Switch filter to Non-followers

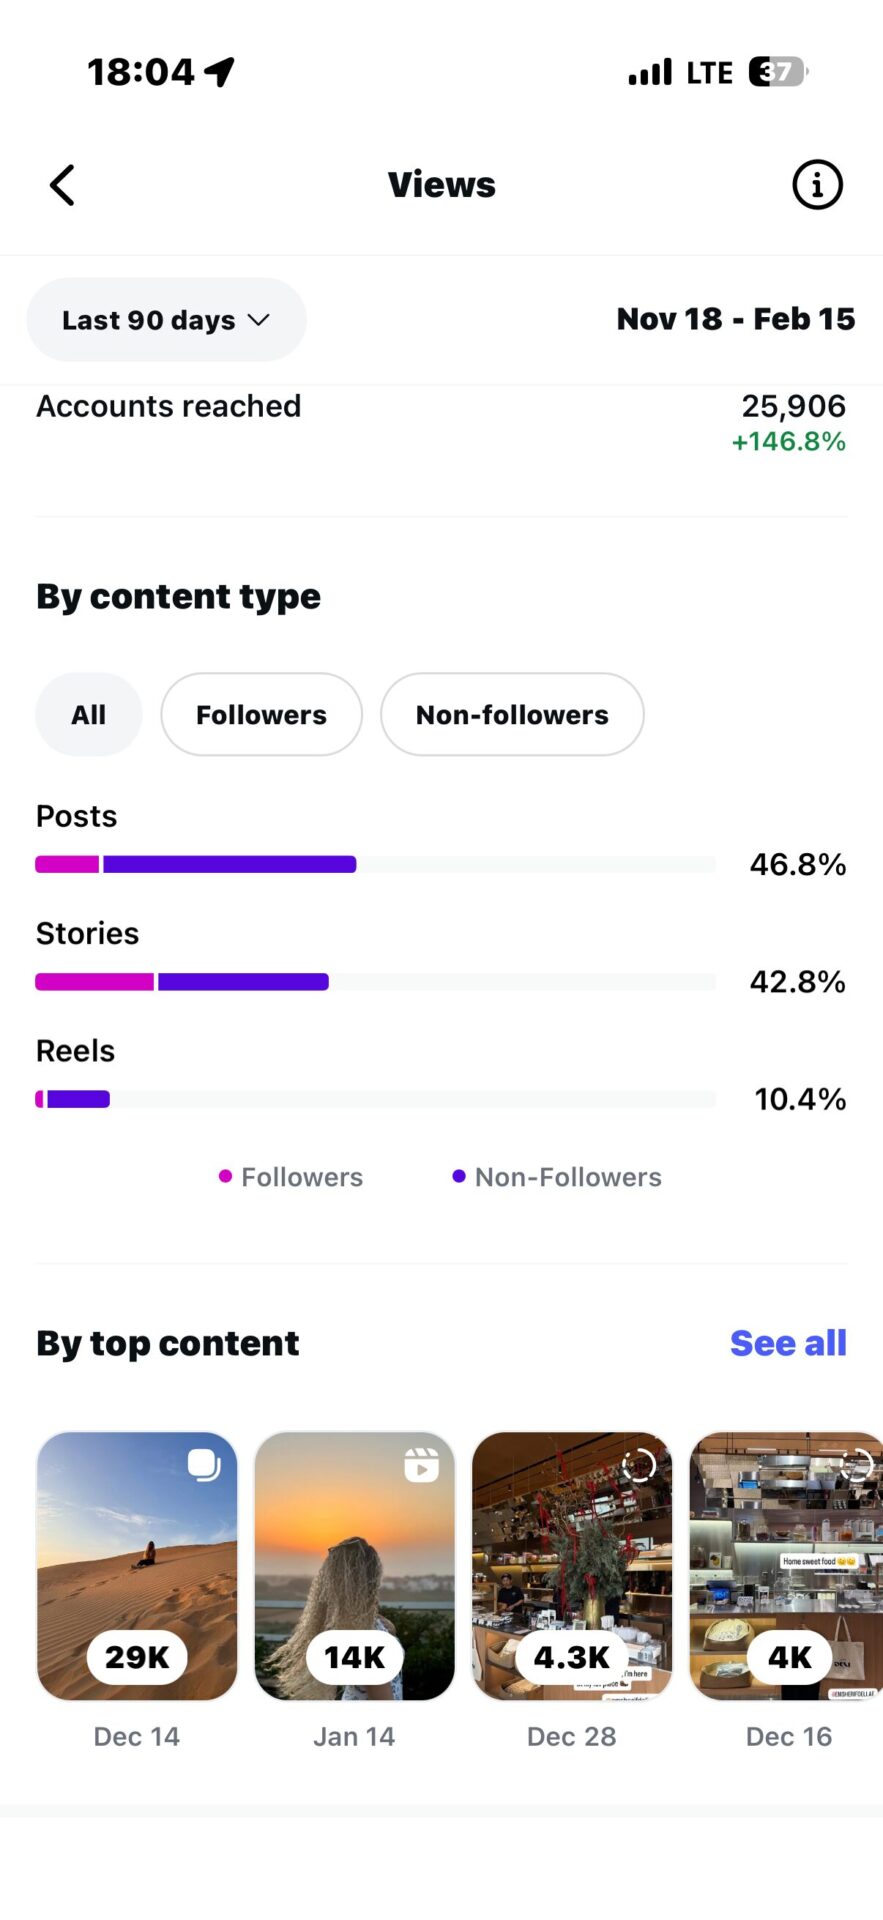pos(512,715)
